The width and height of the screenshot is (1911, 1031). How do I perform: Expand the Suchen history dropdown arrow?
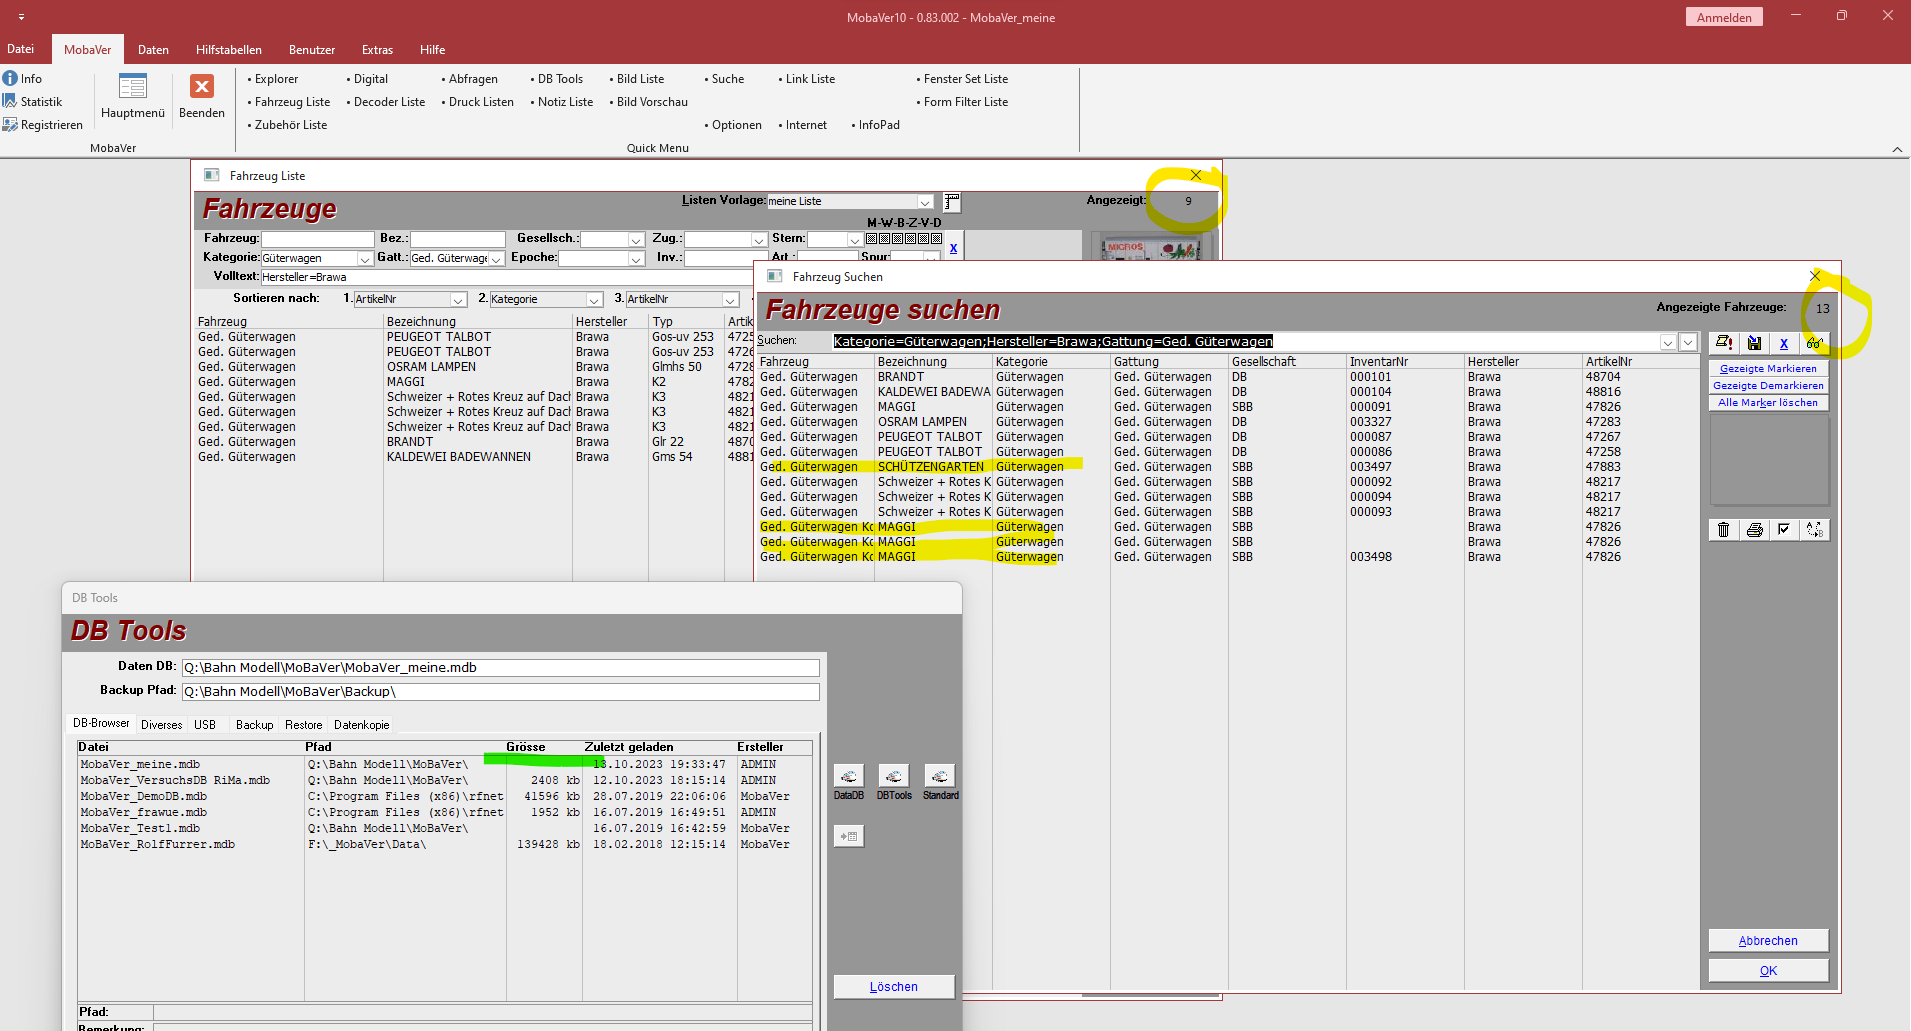click(1668, 342)
